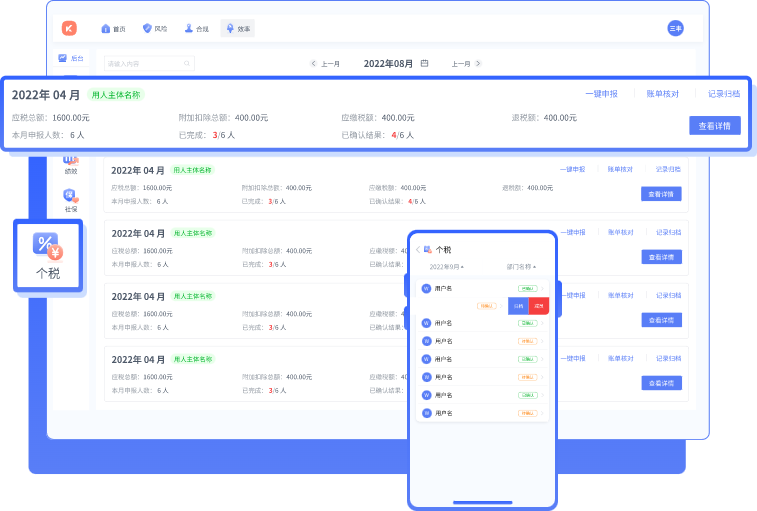Click 一键申报 in the highlighted top card

[x=601, y=94]
